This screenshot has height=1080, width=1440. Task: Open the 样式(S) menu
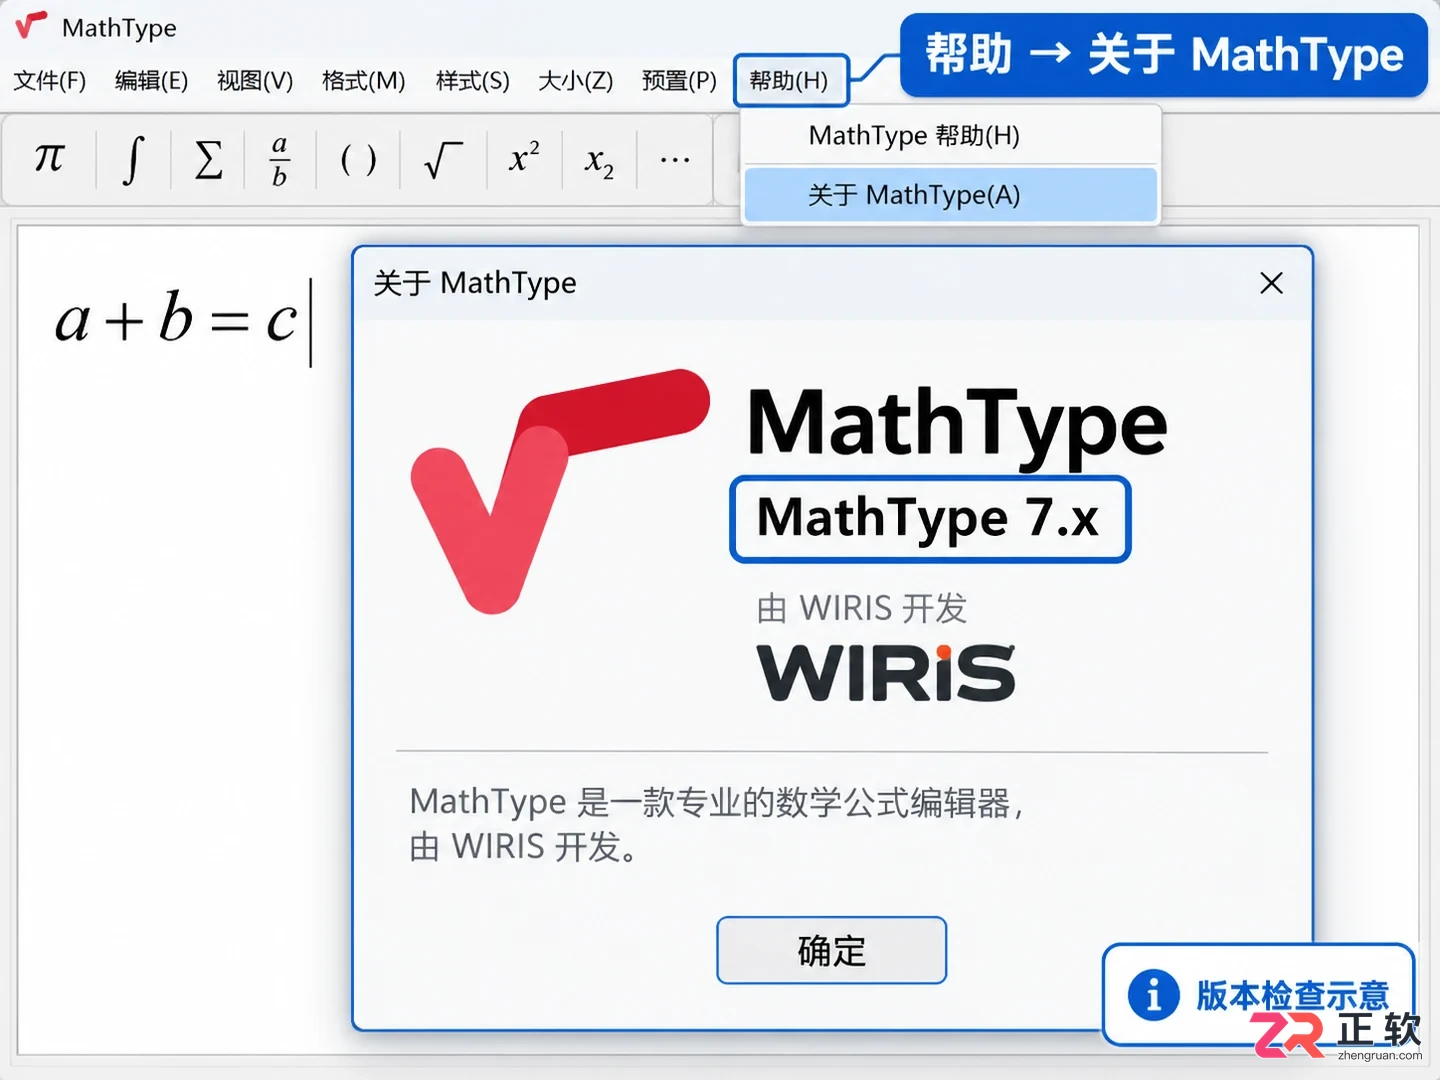(473, 81)
